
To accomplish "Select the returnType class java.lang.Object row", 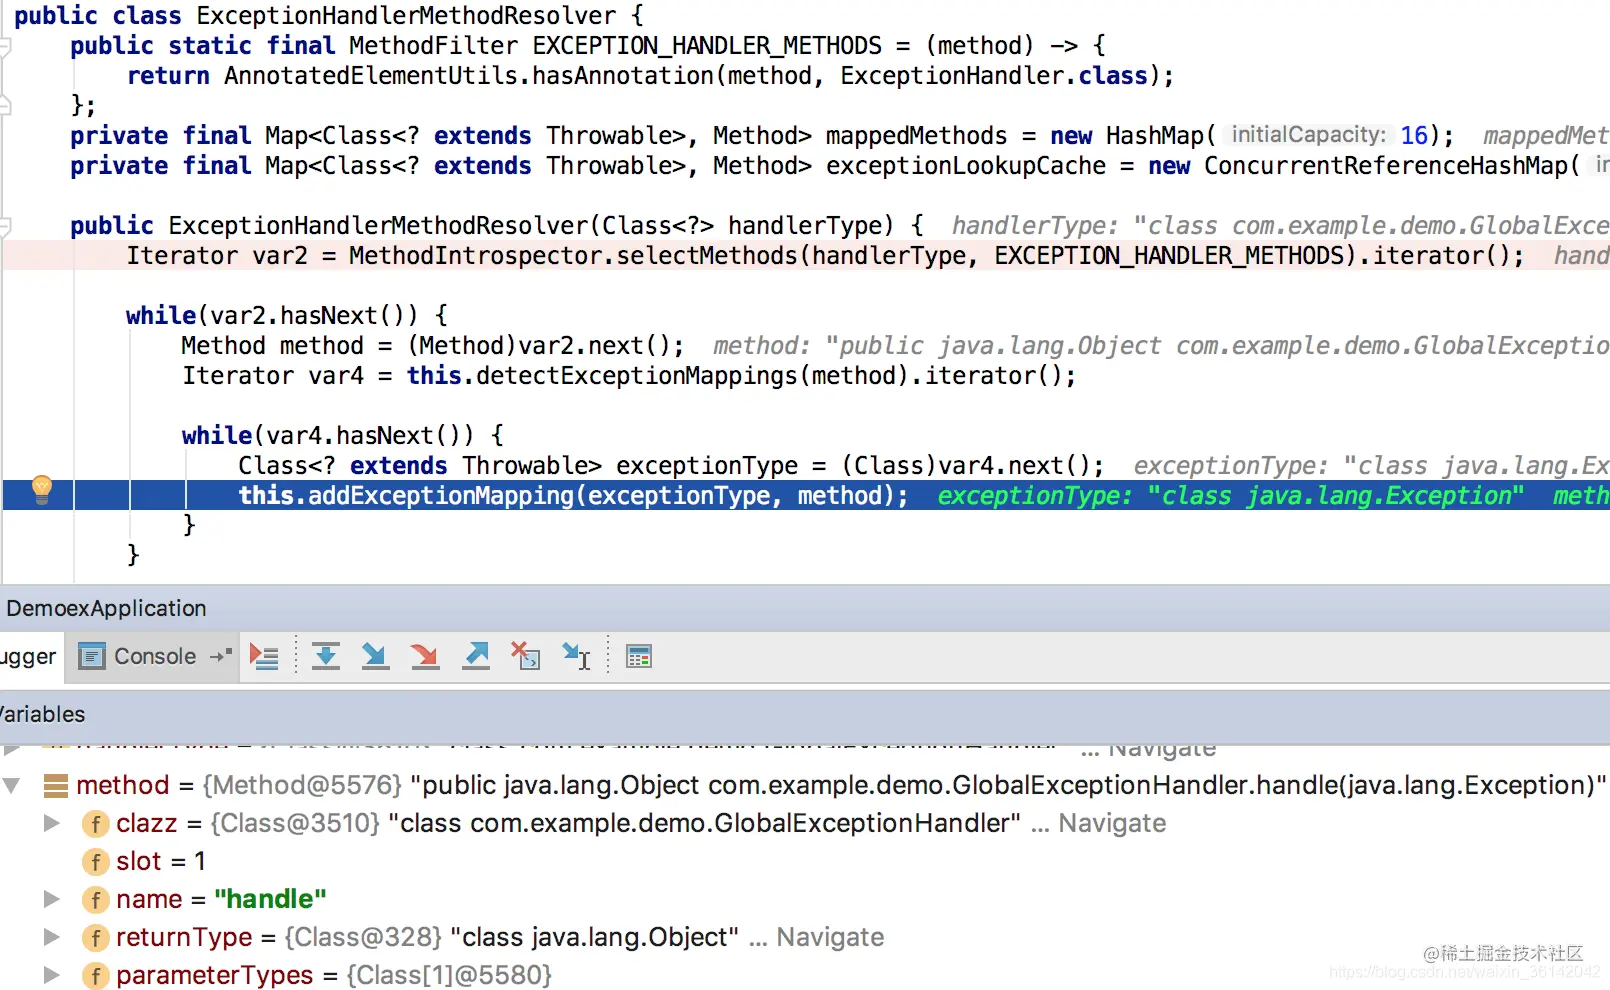I will click(x=805, y=938).
